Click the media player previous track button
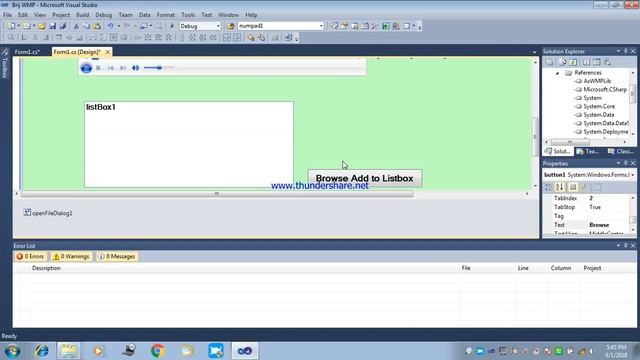Viewport: 640px width, 360px height. click(x=111, y=68)
